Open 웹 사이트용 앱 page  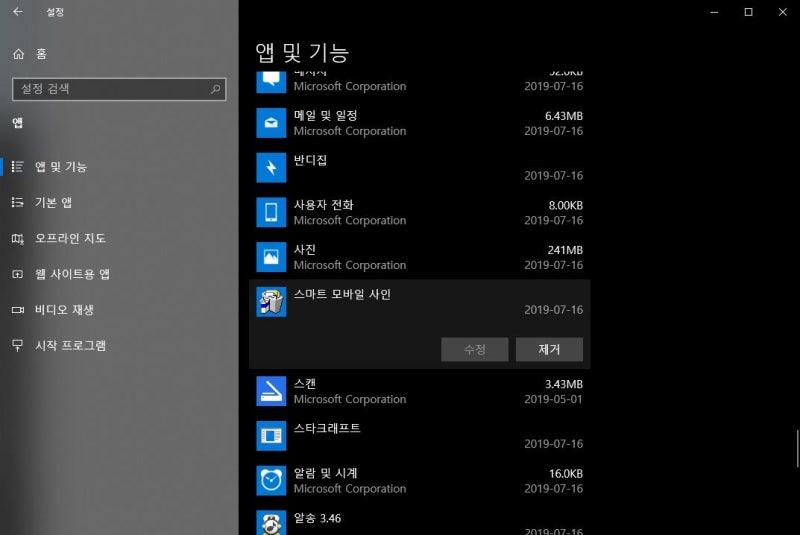click(x=71, y=274)
